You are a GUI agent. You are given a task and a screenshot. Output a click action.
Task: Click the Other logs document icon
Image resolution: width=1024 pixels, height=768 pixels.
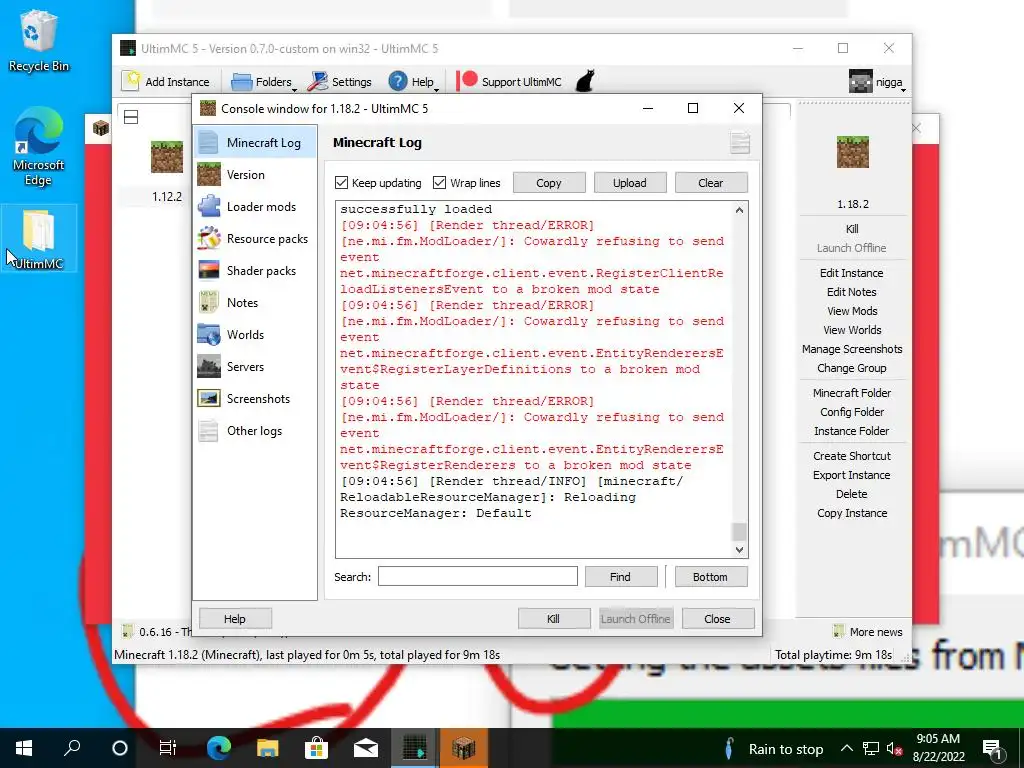(209, 430)
